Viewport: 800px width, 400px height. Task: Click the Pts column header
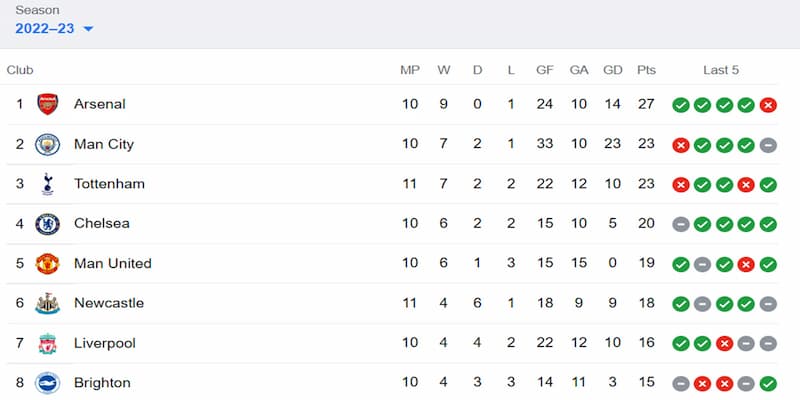coord(647,70)
